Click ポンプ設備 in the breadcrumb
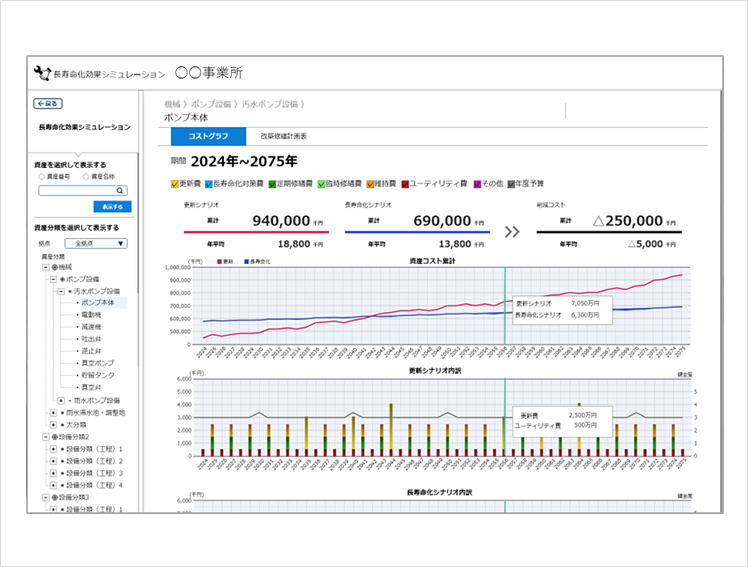Screen dimensions: 748x567 click(x=211, y=104)
